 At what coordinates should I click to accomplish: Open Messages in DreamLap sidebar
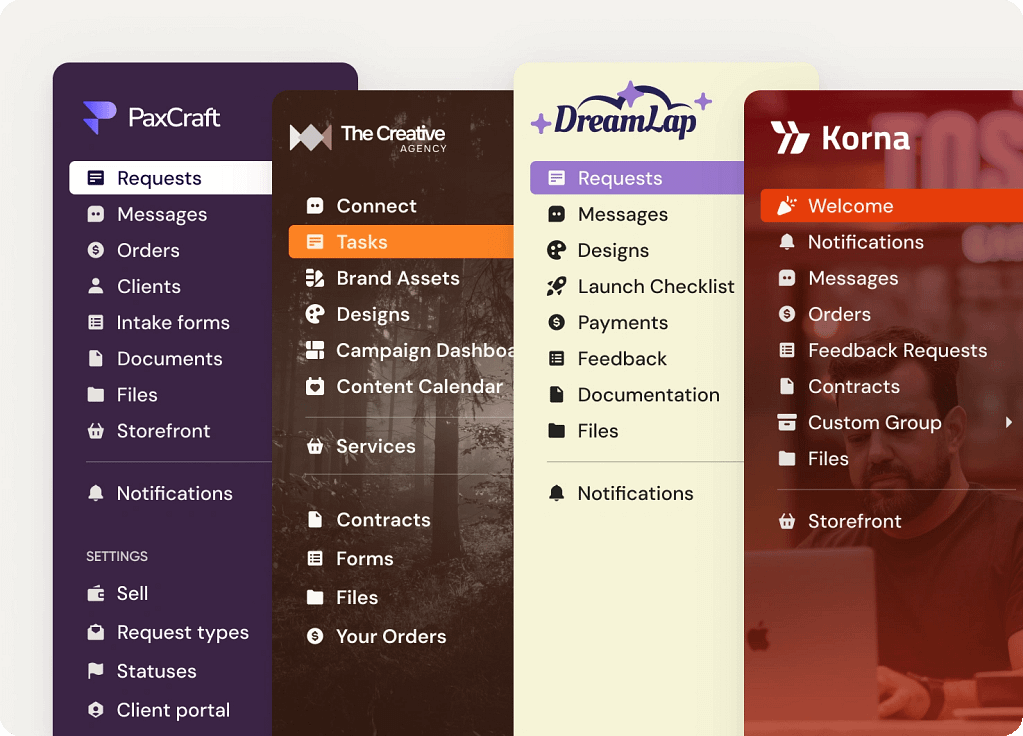pos(622,215)
